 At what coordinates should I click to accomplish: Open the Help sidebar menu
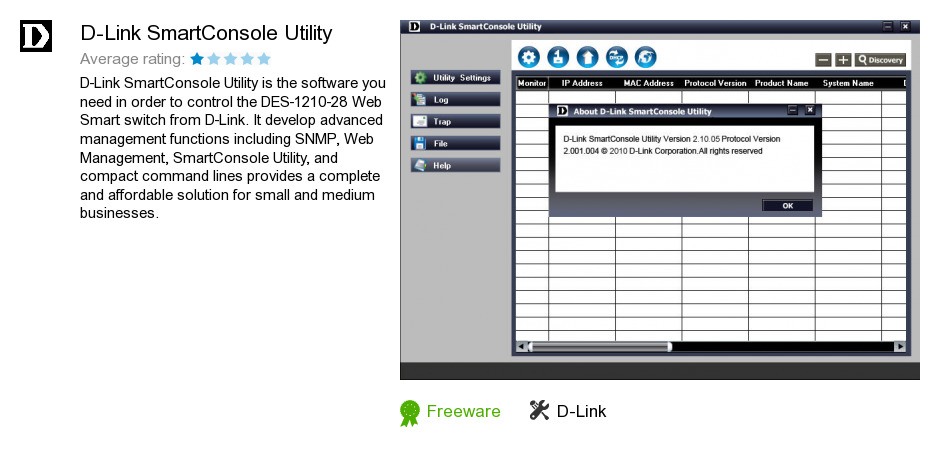coord(456,165)
